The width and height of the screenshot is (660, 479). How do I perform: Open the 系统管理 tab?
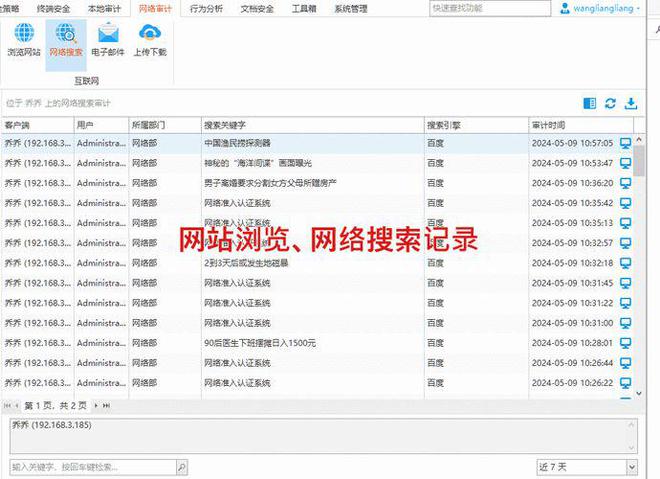(x=351, y=8)
